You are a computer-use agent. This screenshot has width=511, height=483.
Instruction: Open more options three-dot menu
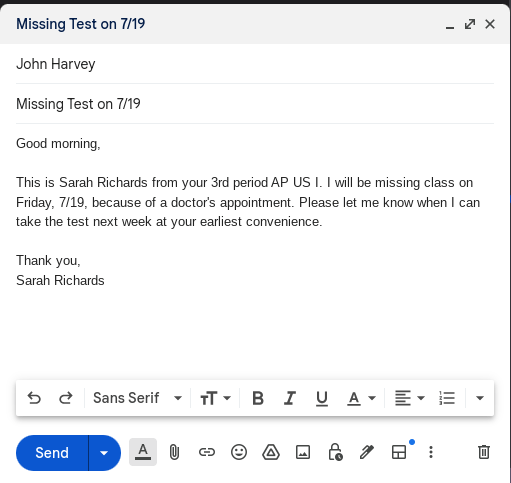(x=431, y=452)
